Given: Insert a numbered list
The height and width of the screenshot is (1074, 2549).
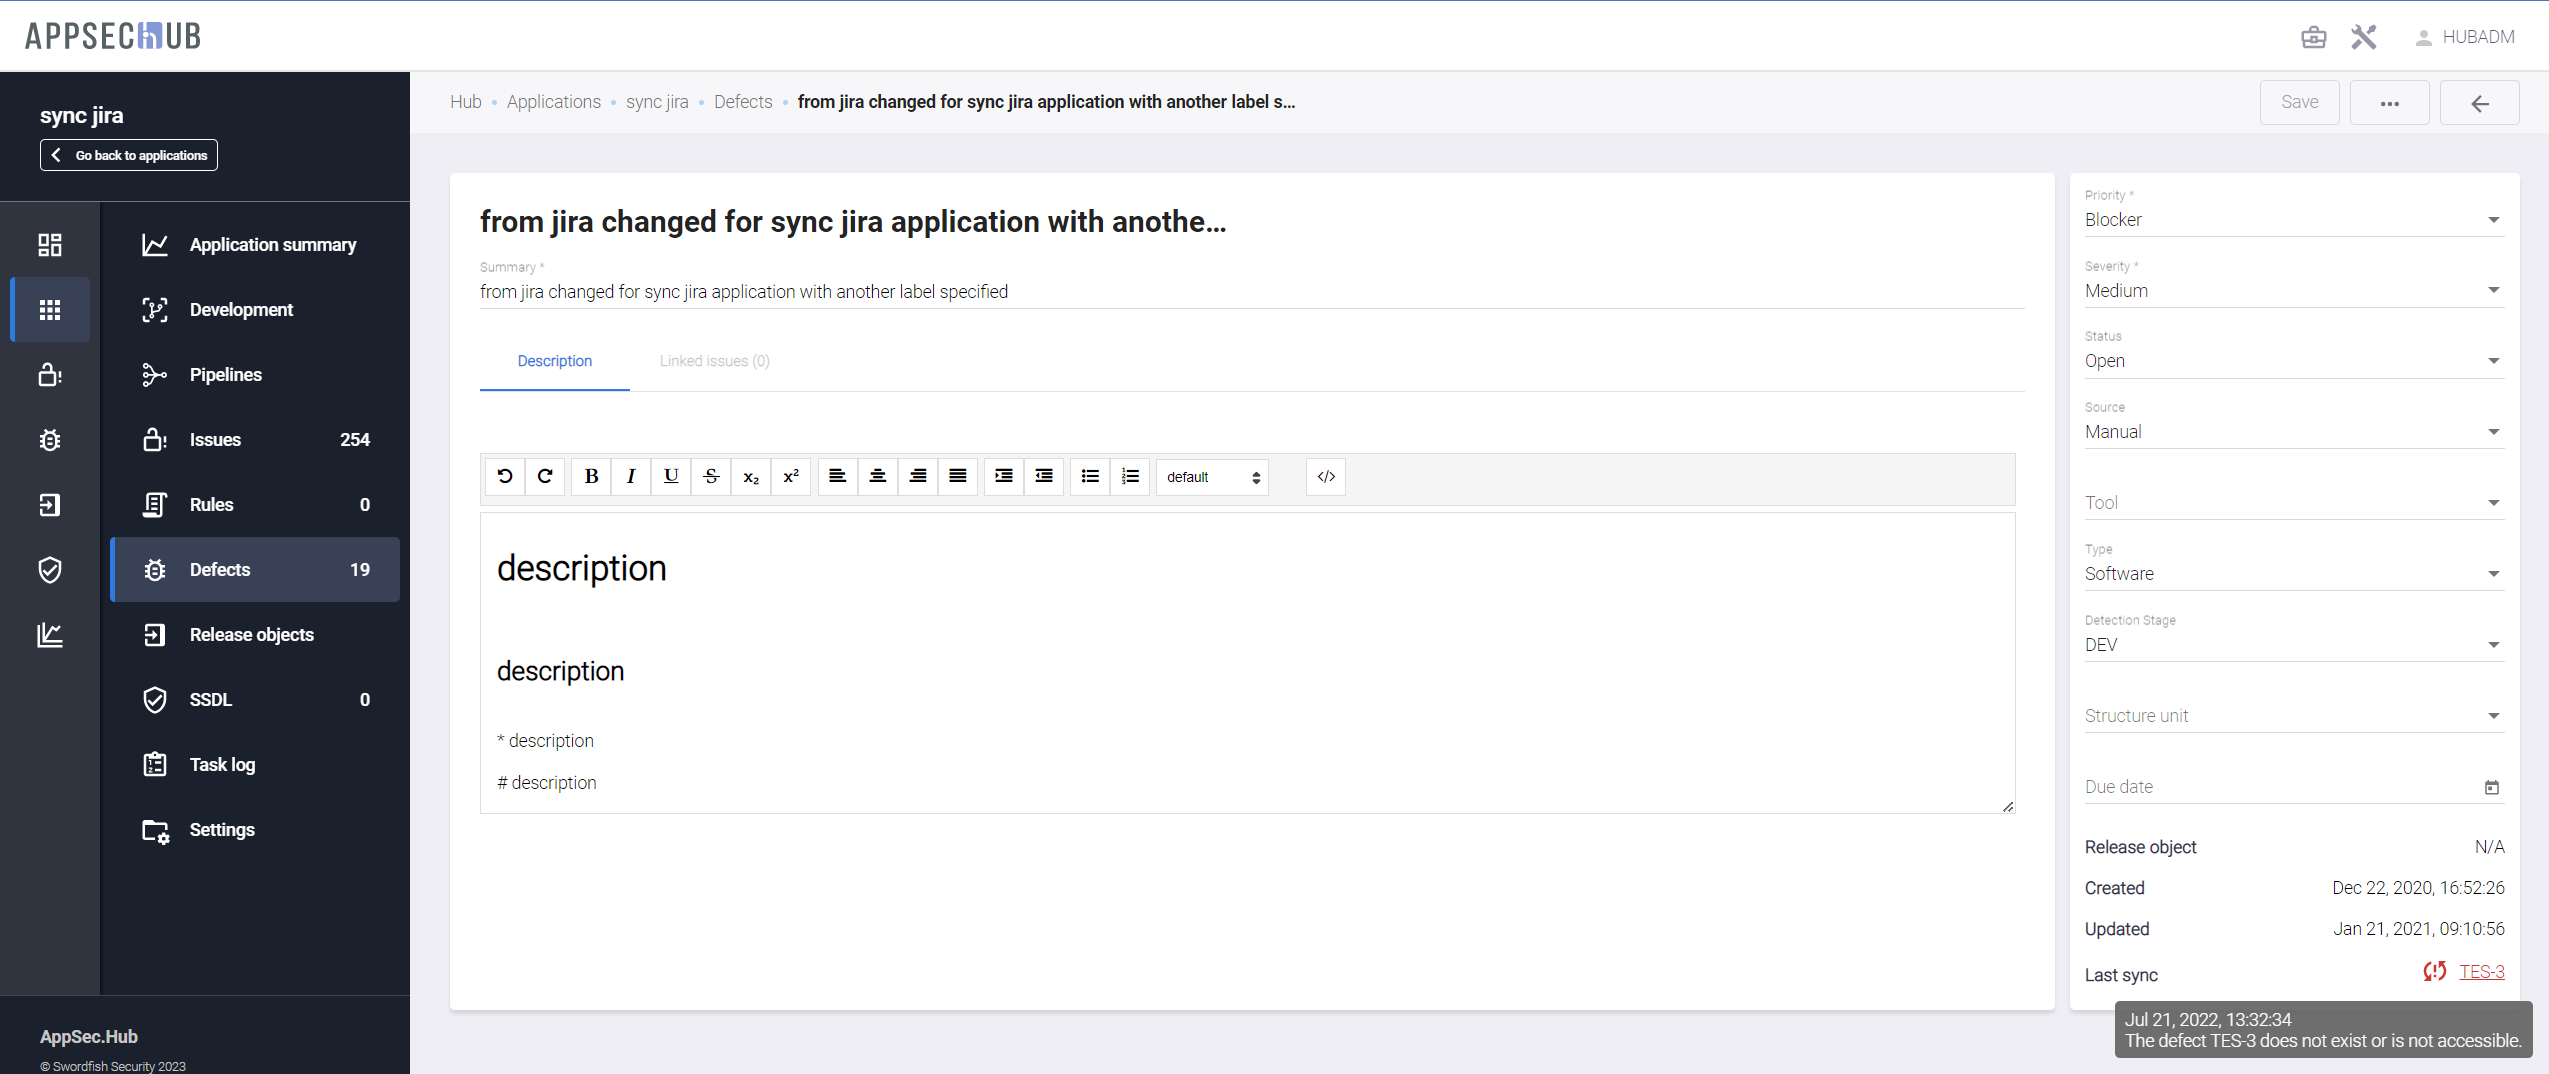Looking at the screenshot, I should [x=1130, y=477].
